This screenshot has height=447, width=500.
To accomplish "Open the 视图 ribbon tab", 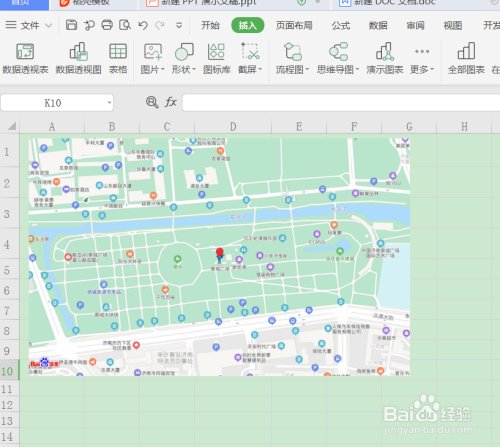I will pyautogui.click(x=453, y=25).
